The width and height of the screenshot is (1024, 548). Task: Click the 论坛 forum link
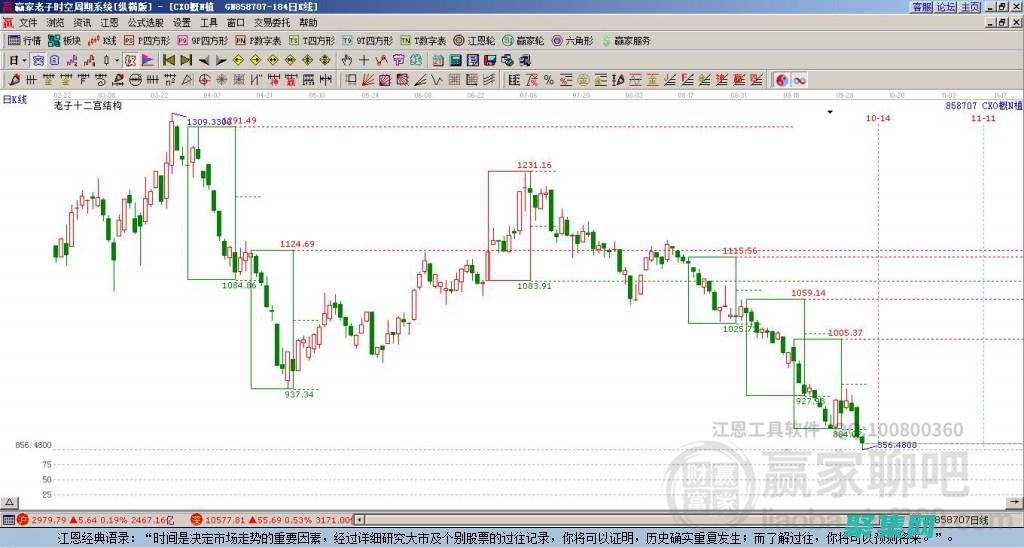946,6
